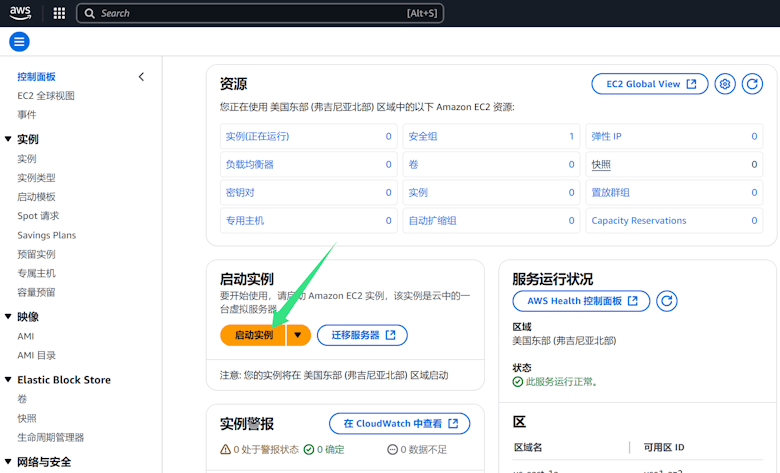780x473 pixels.
Task: Refresh the service health status panel
Action: tap(666, 301)
